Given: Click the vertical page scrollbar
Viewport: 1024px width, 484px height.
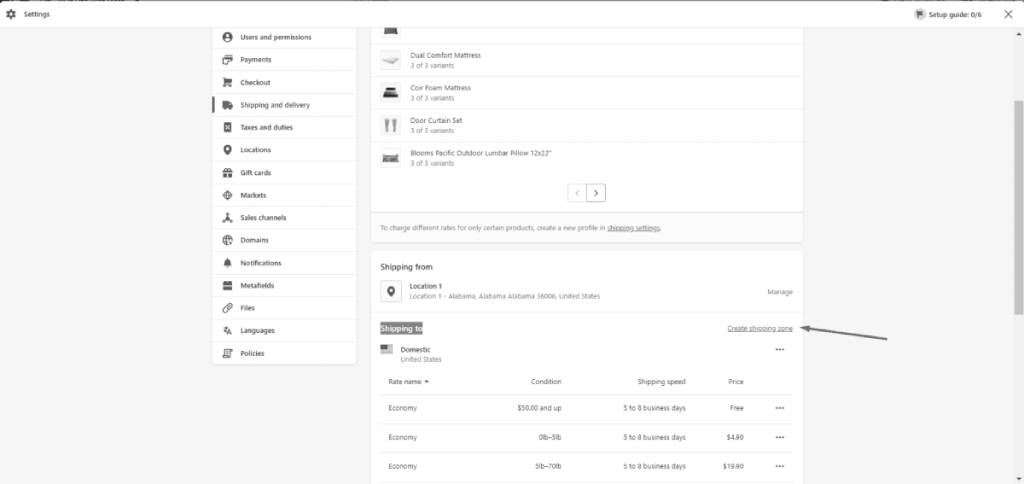Looking at the screenshot, I should point(1018,200).
